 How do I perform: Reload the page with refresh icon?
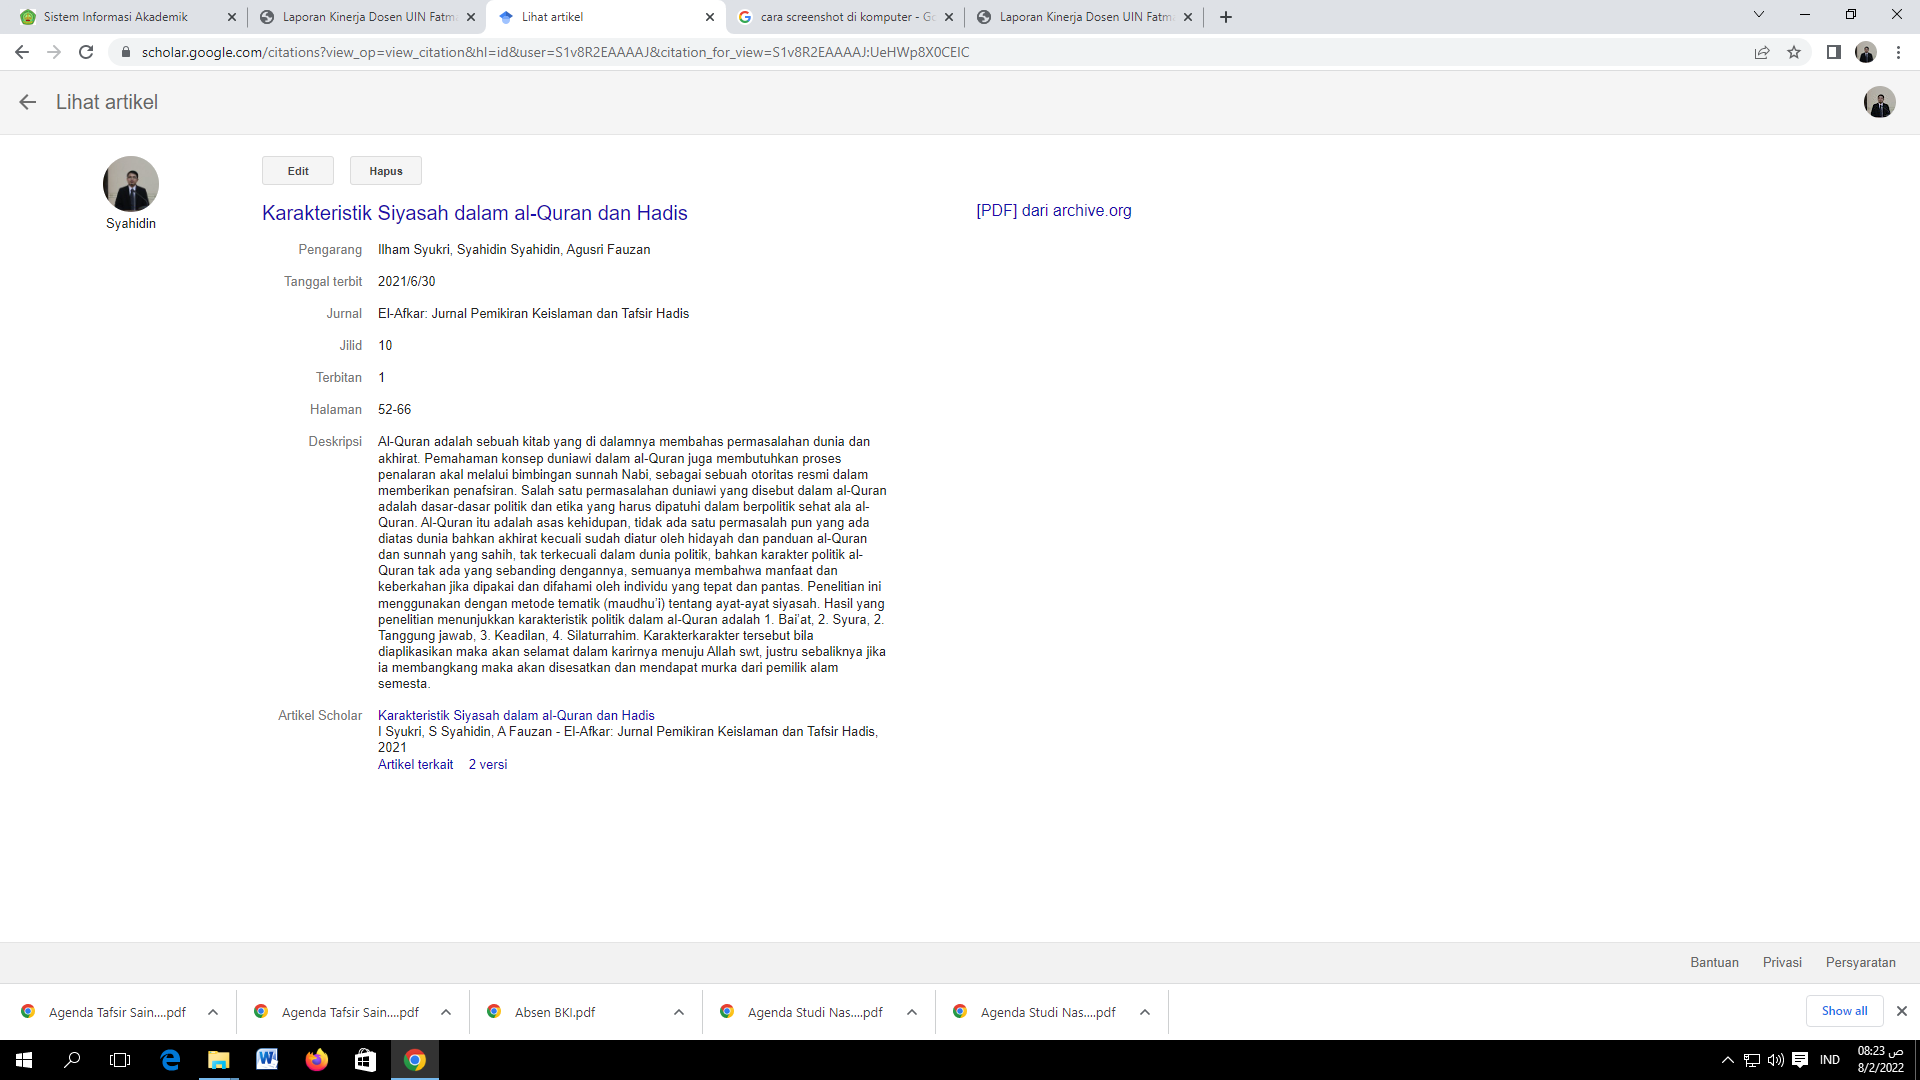coord(86,52)
